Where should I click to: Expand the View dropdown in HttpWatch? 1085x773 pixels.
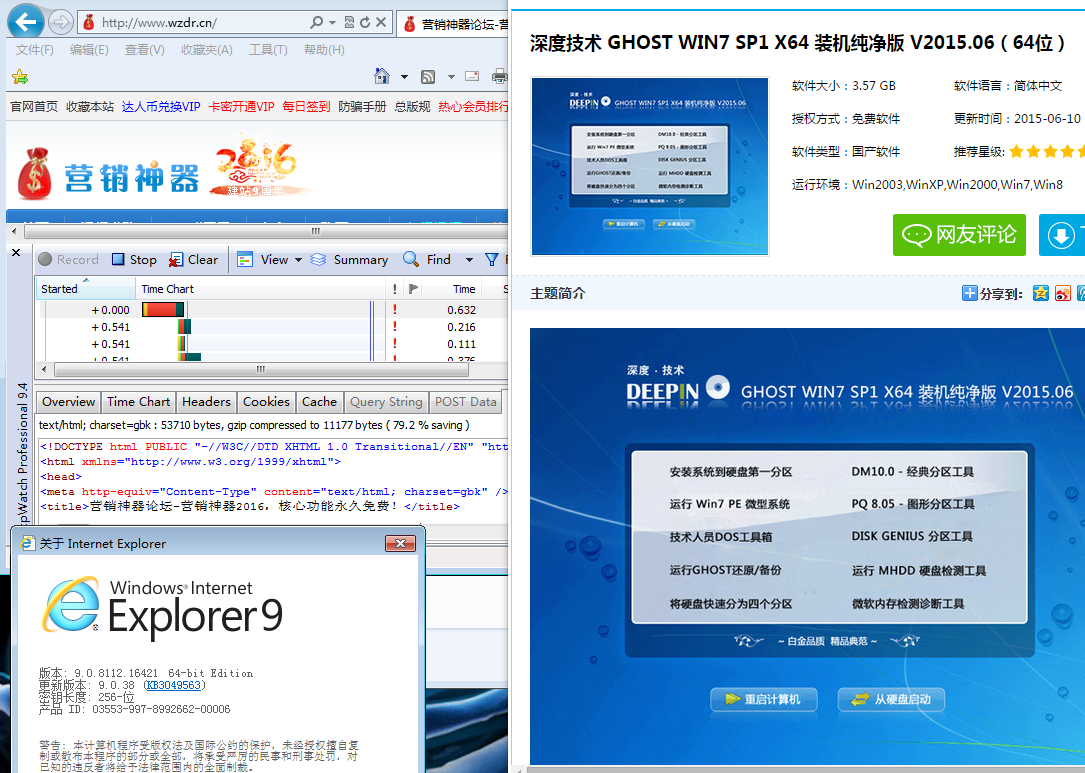pos(298,260)
